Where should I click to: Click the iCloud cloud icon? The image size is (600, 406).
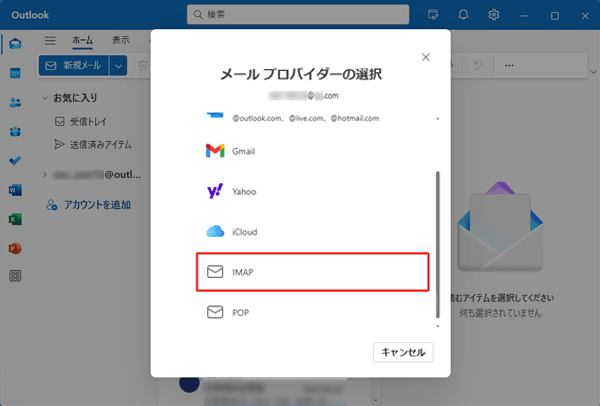tap(215, 232)
